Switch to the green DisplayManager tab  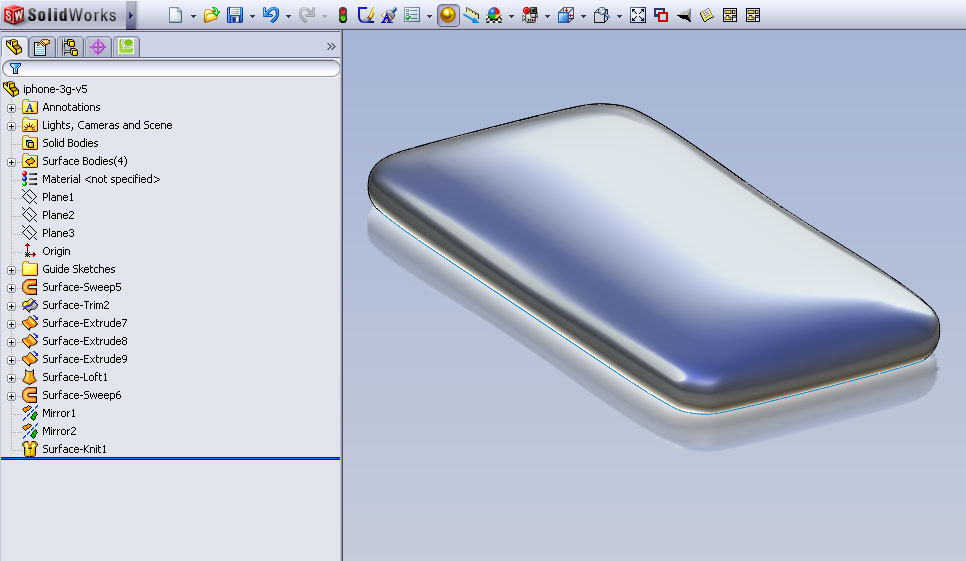126,47
